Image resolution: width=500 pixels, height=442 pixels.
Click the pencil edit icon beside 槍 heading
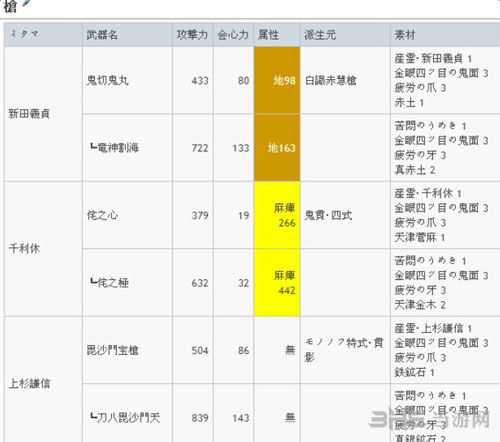coord(26,3)
